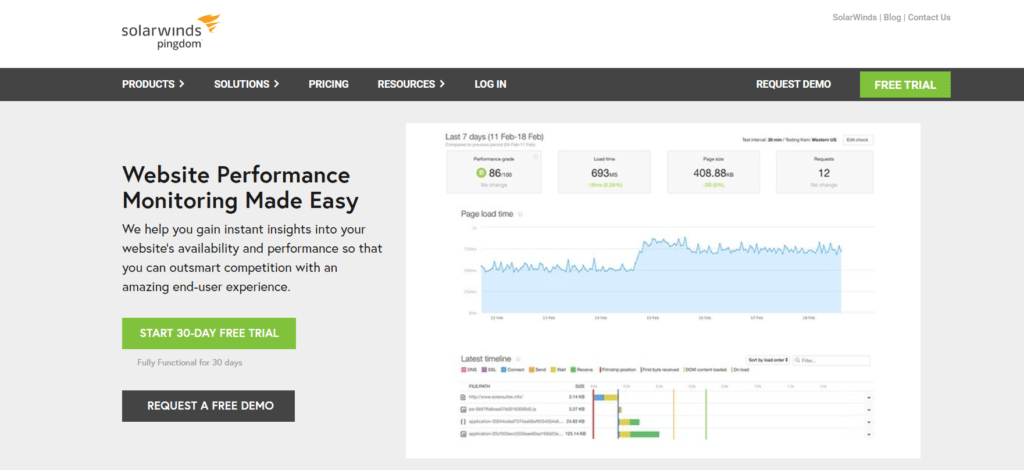Select Log In from navigation bar
This screenshot has width=1024, height=470.
pos(490,84)
